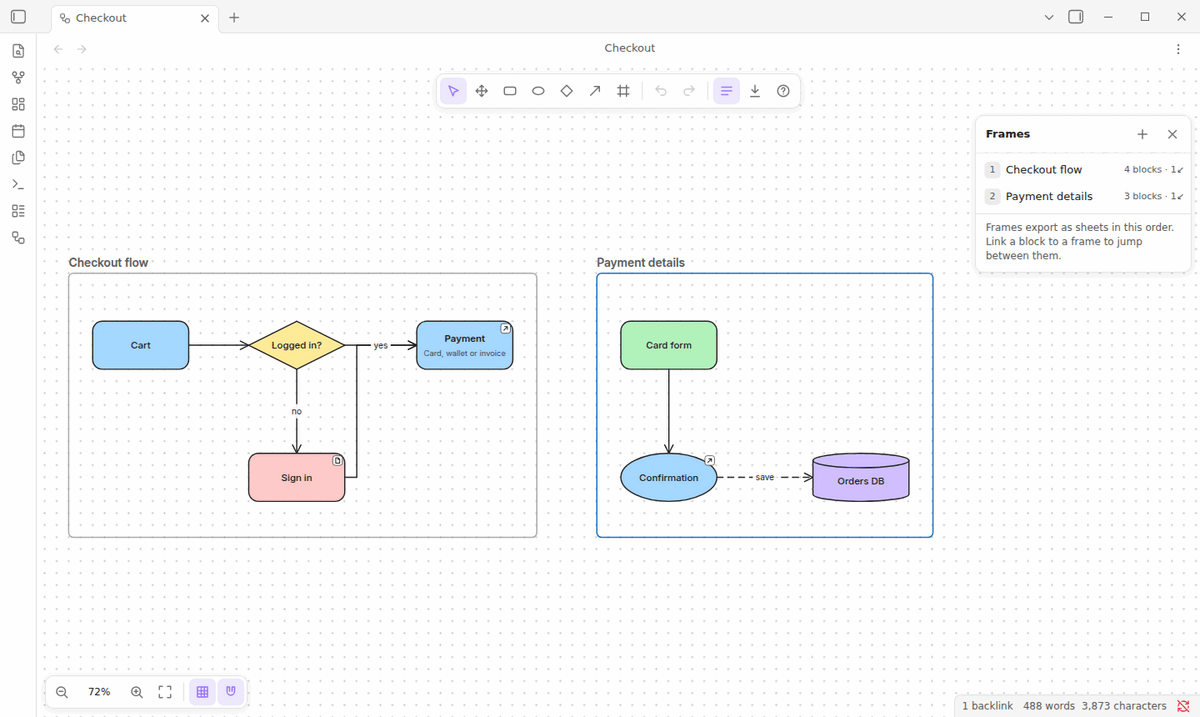
Task: Open the canvas blocks sidebar icon
Action: click(18, 104)
